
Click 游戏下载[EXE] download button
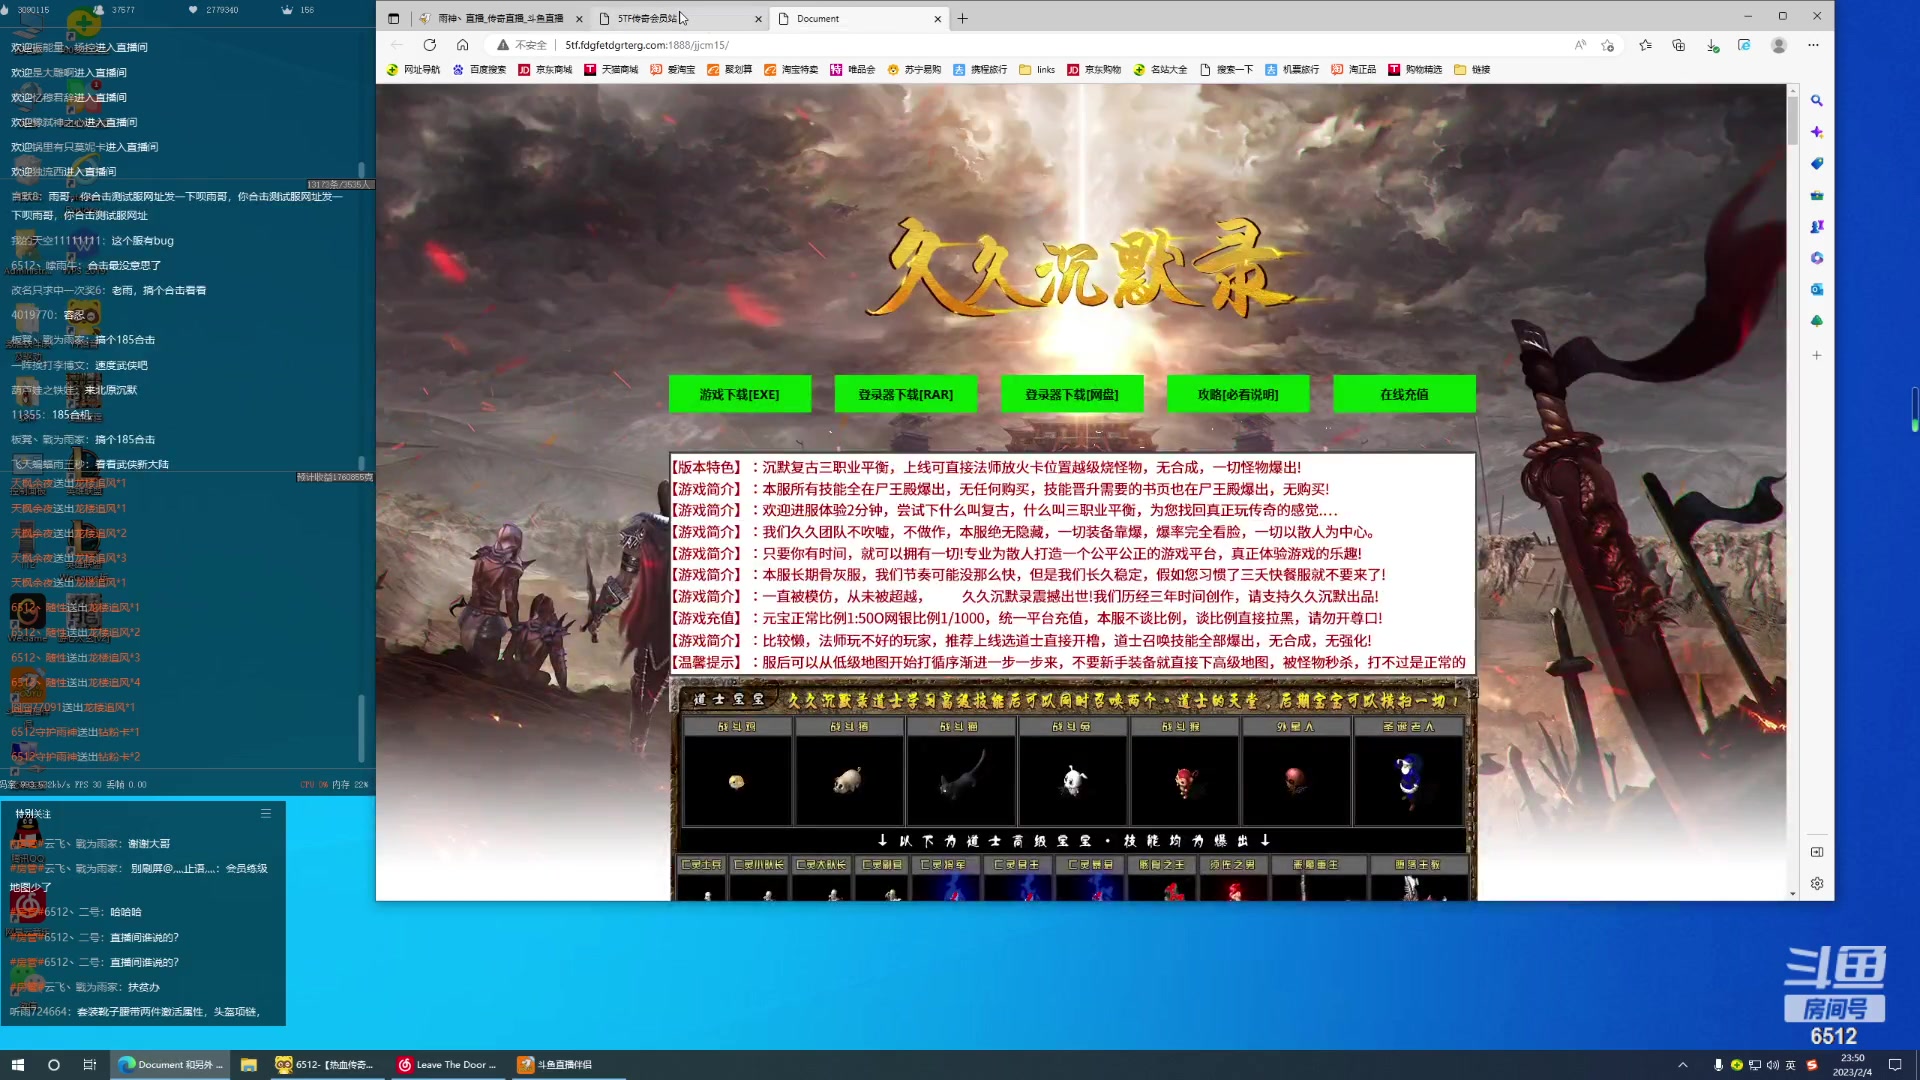740,393
